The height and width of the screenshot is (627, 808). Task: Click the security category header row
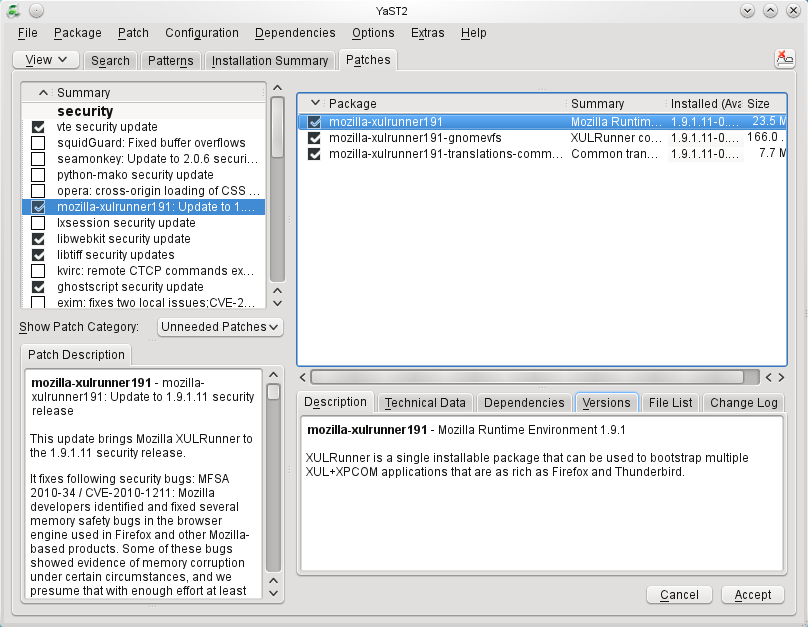(144, 111)
